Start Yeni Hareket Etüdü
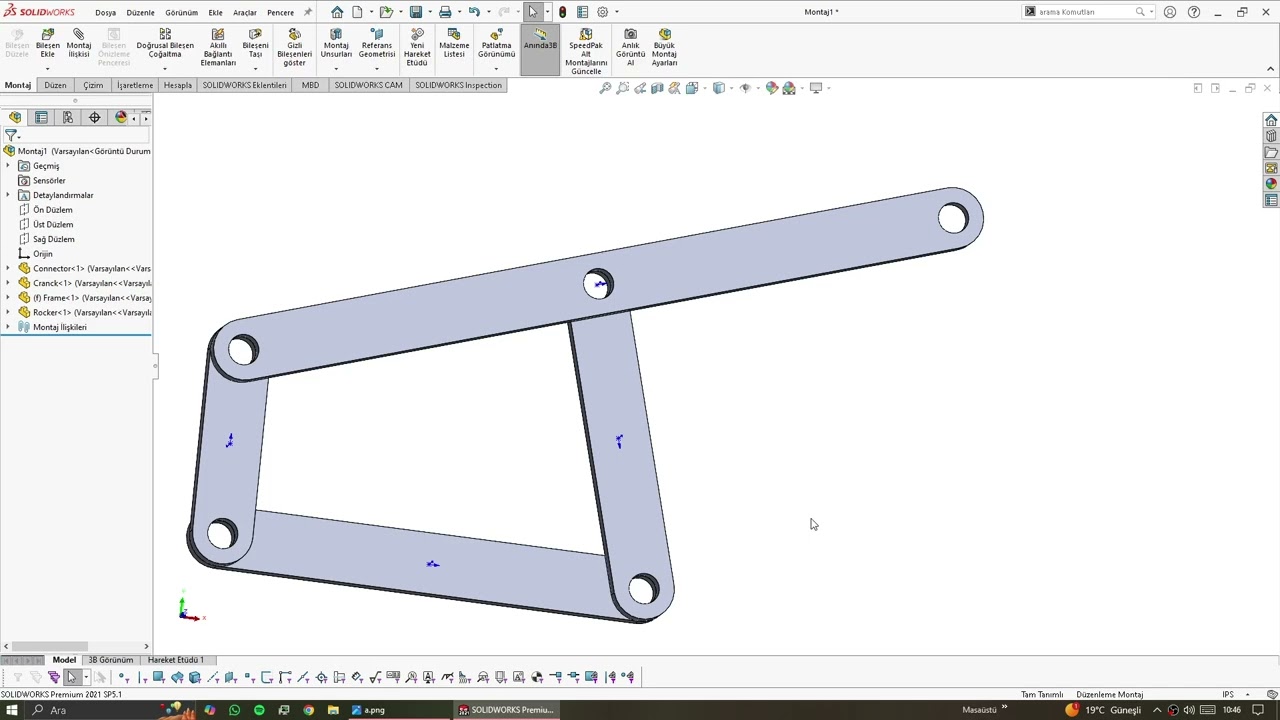1280x720 pixels. [417, 48]
